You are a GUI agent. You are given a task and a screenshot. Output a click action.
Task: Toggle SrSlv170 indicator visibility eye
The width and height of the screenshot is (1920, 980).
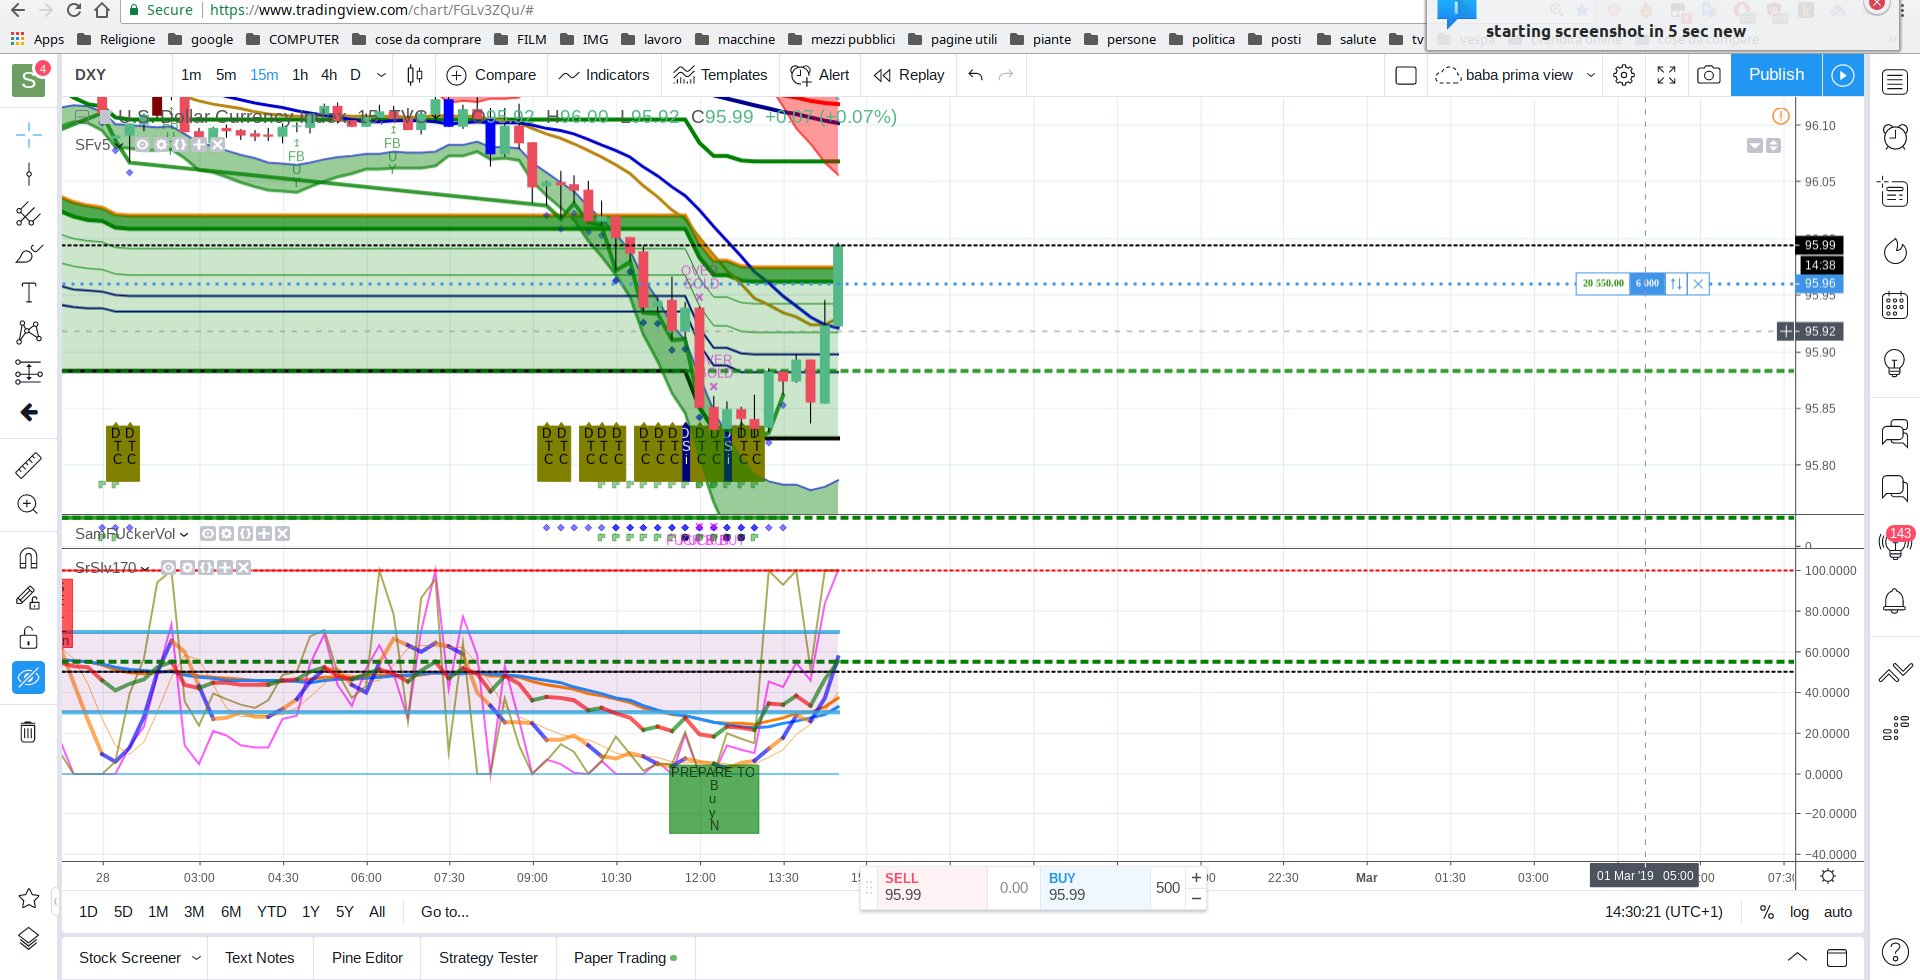tap(169, 568)
